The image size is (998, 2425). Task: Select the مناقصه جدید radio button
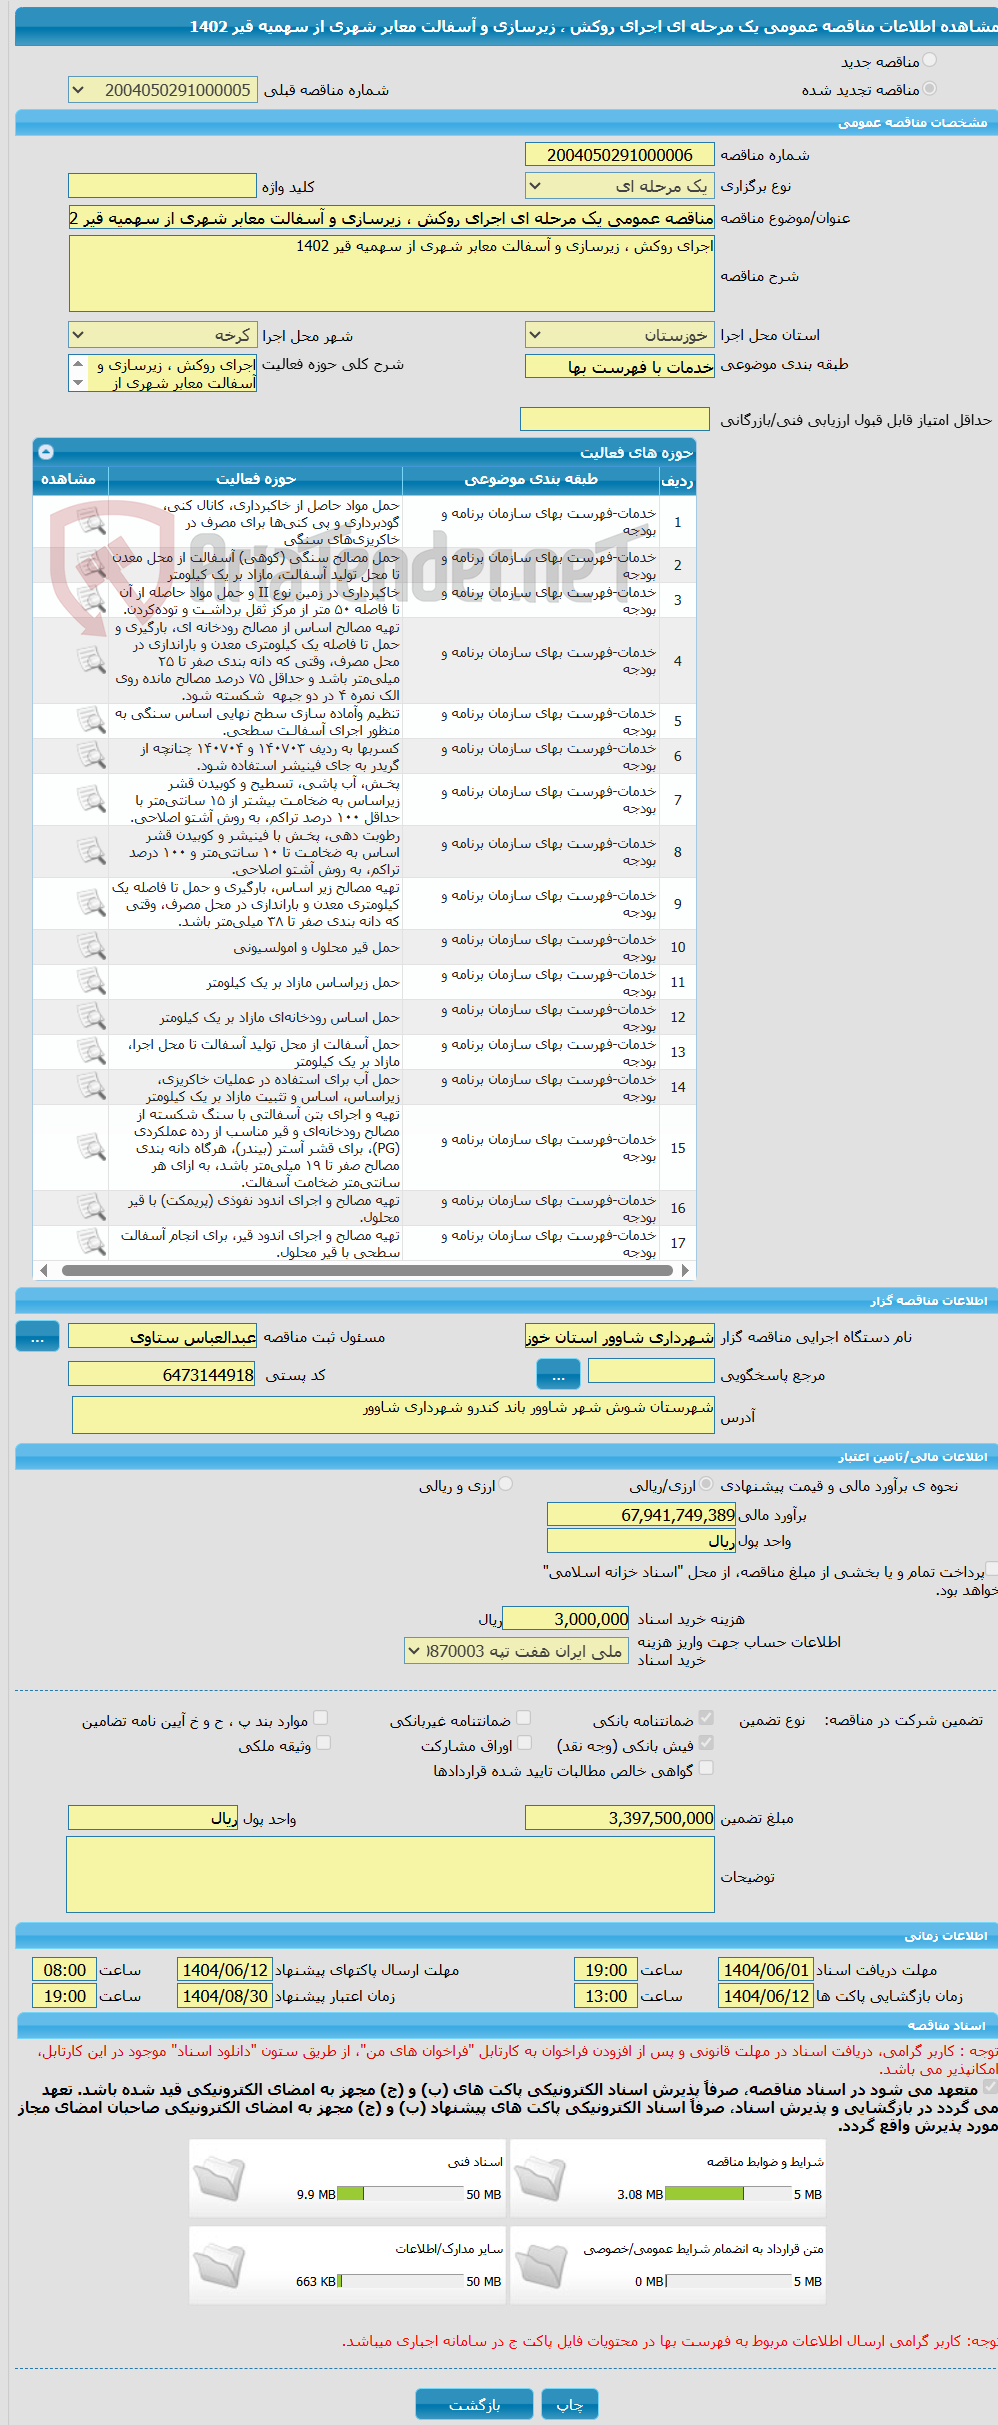[930, 61]
